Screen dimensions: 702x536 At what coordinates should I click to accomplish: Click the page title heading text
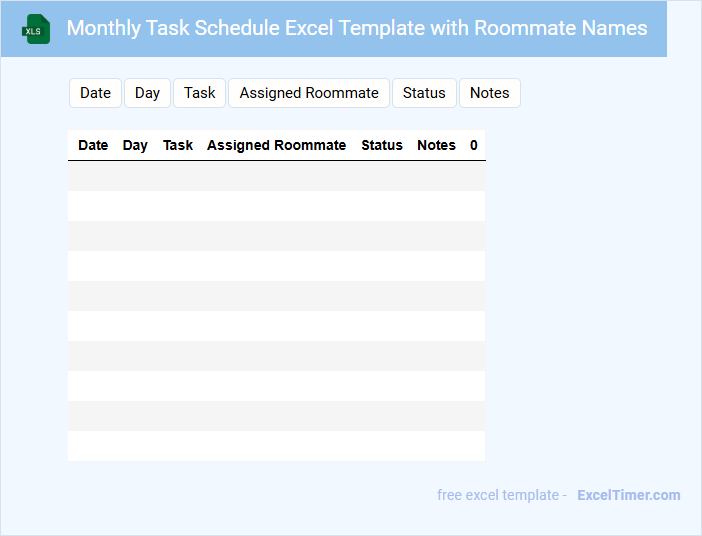tap(357, 28)
